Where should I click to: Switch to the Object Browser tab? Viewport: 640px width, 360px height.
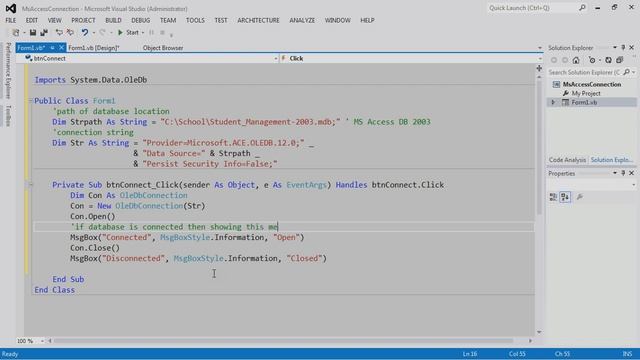[x=163, y=48]
